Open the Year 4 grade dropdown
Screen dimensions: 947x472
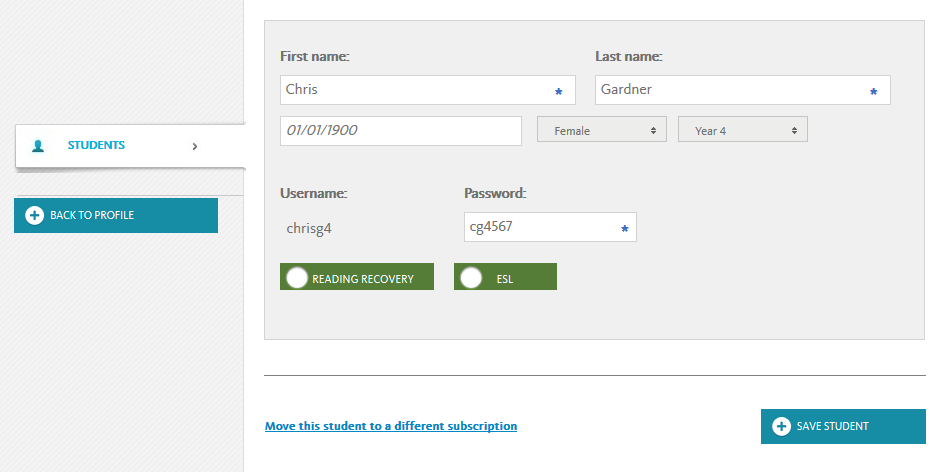point(743,129)
